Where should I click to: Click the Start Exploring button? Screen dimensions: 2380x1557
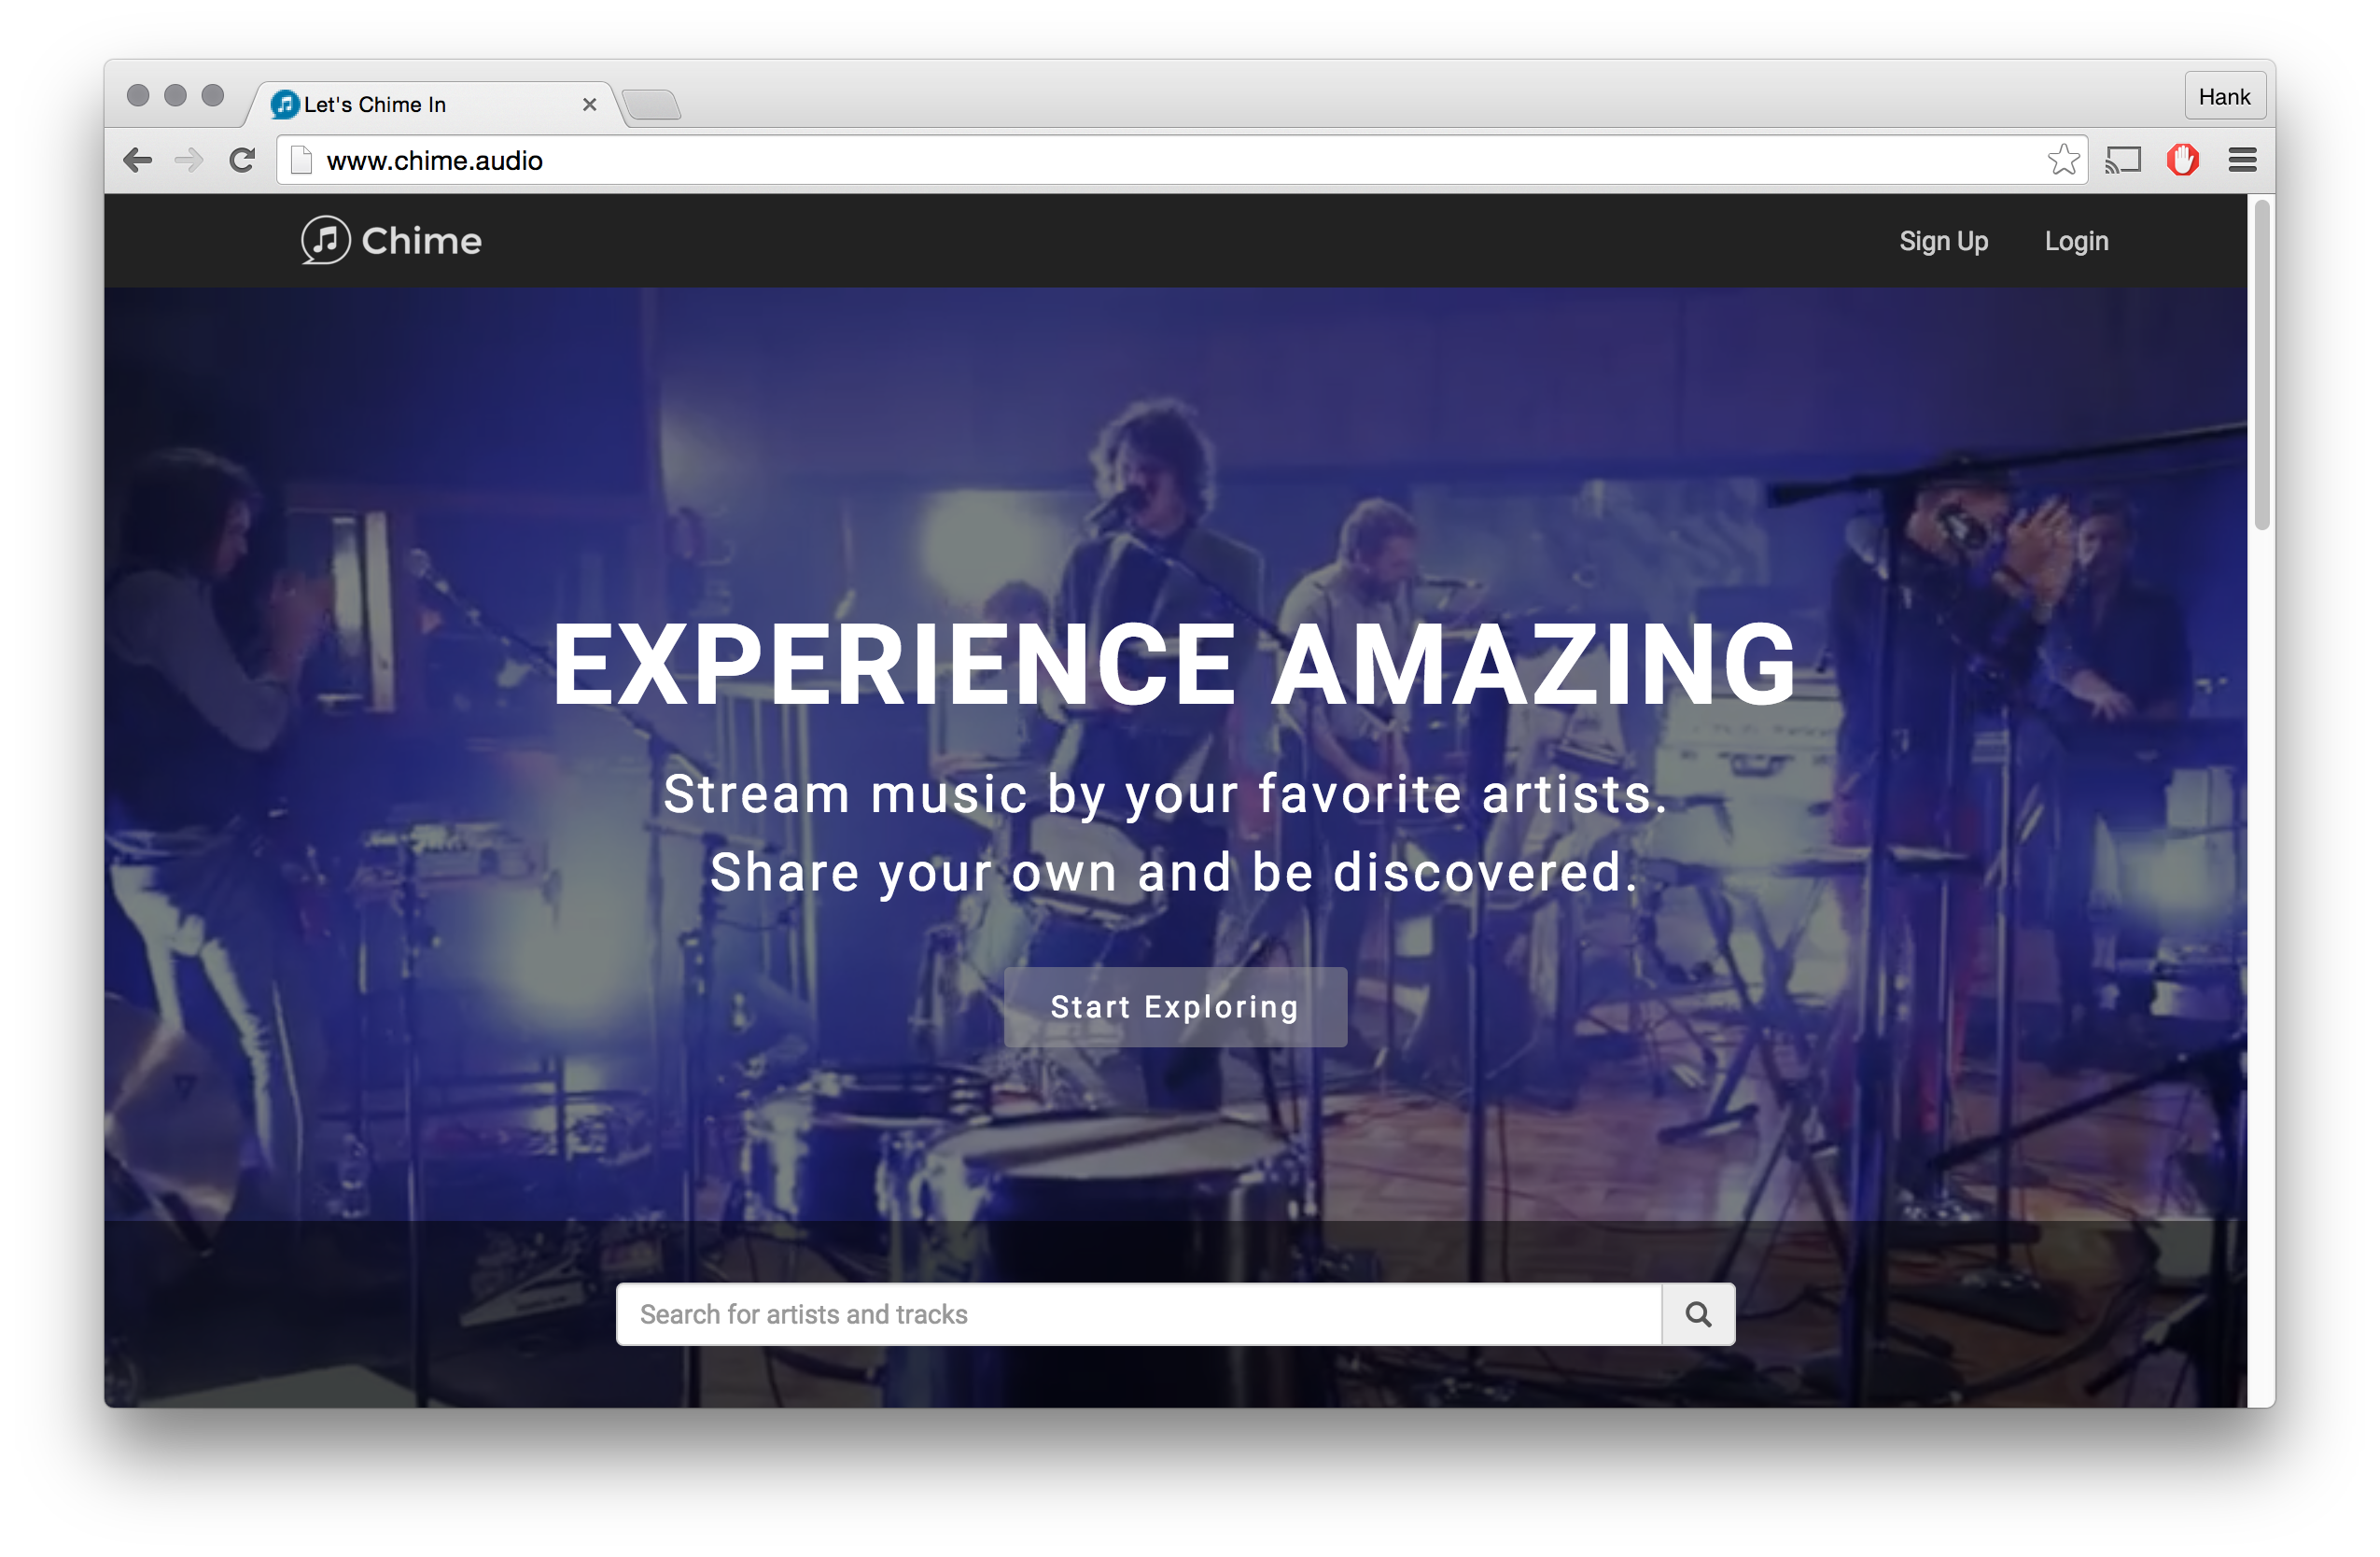click(1174, 1006)
